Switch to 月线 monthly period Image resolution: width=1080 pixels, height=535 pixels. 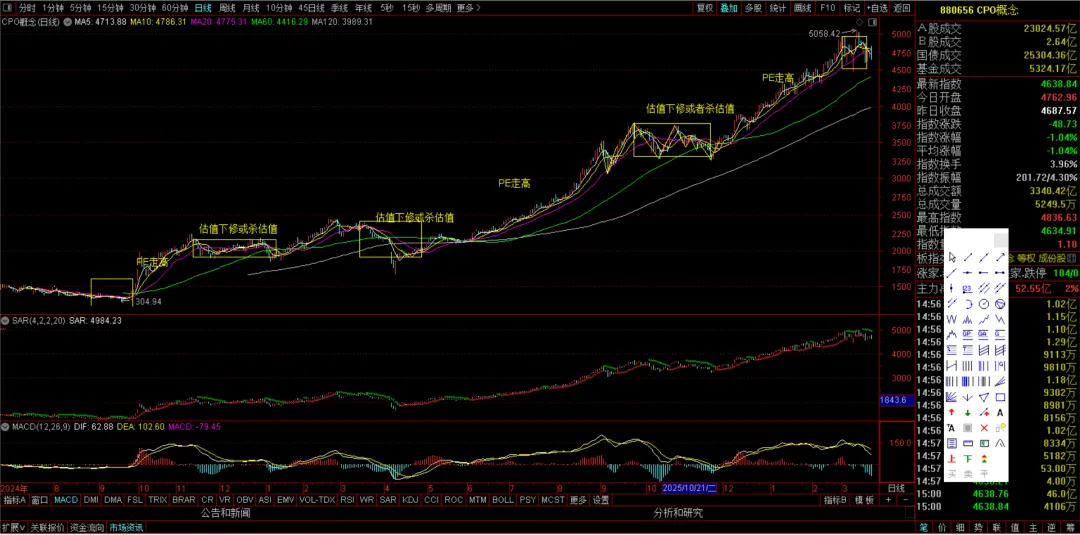click(251, 8)
